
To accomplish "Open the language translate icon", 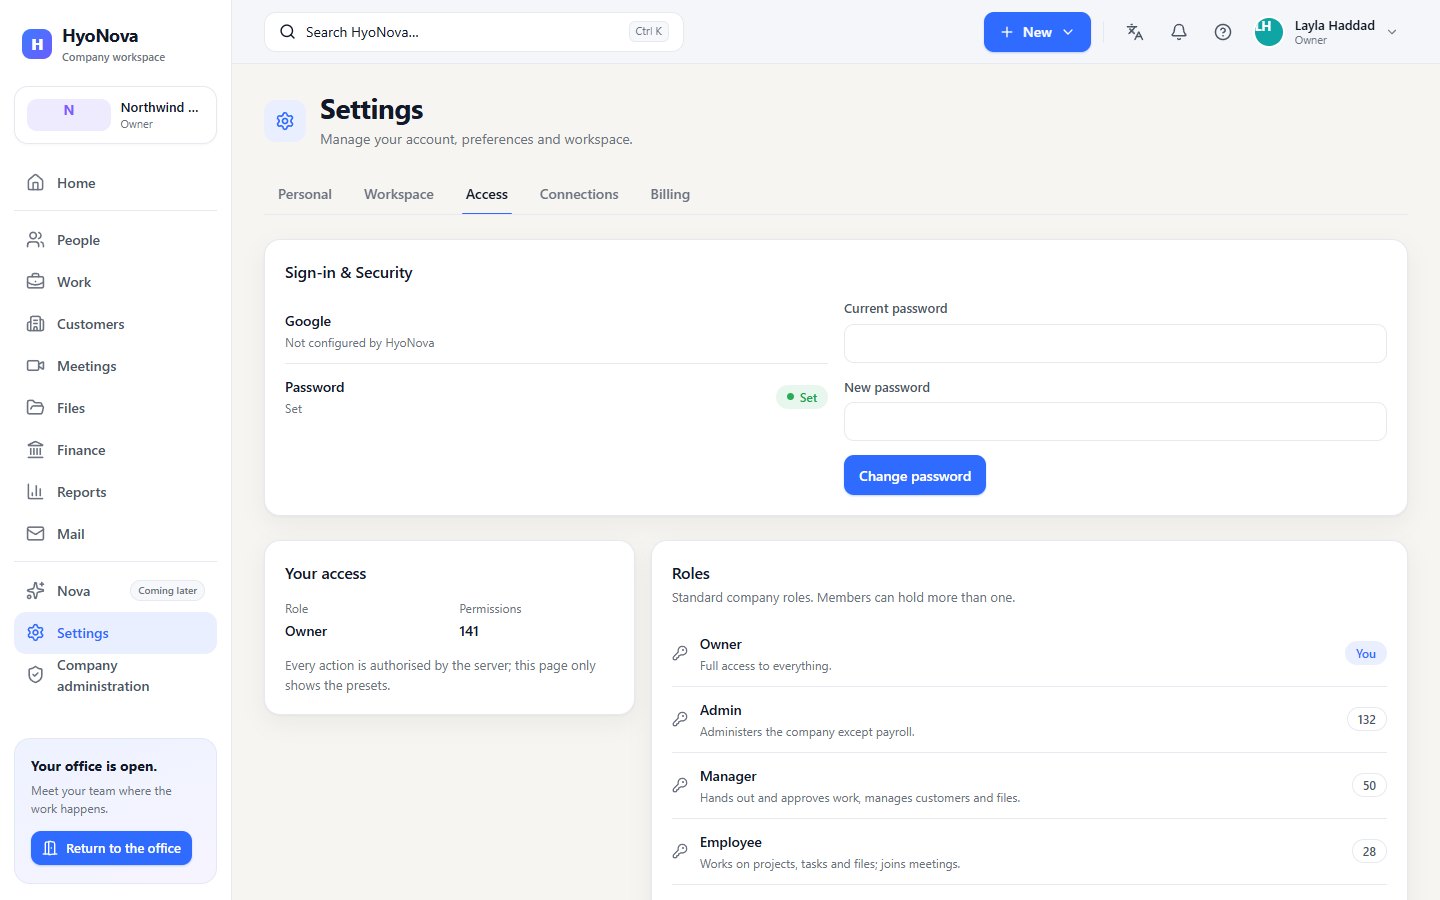I will point(1135,32).
